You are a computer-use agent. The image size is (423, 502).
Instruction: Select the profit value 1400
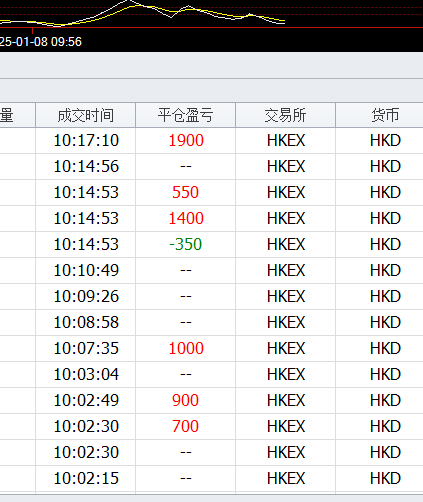(x=186, y=218)
